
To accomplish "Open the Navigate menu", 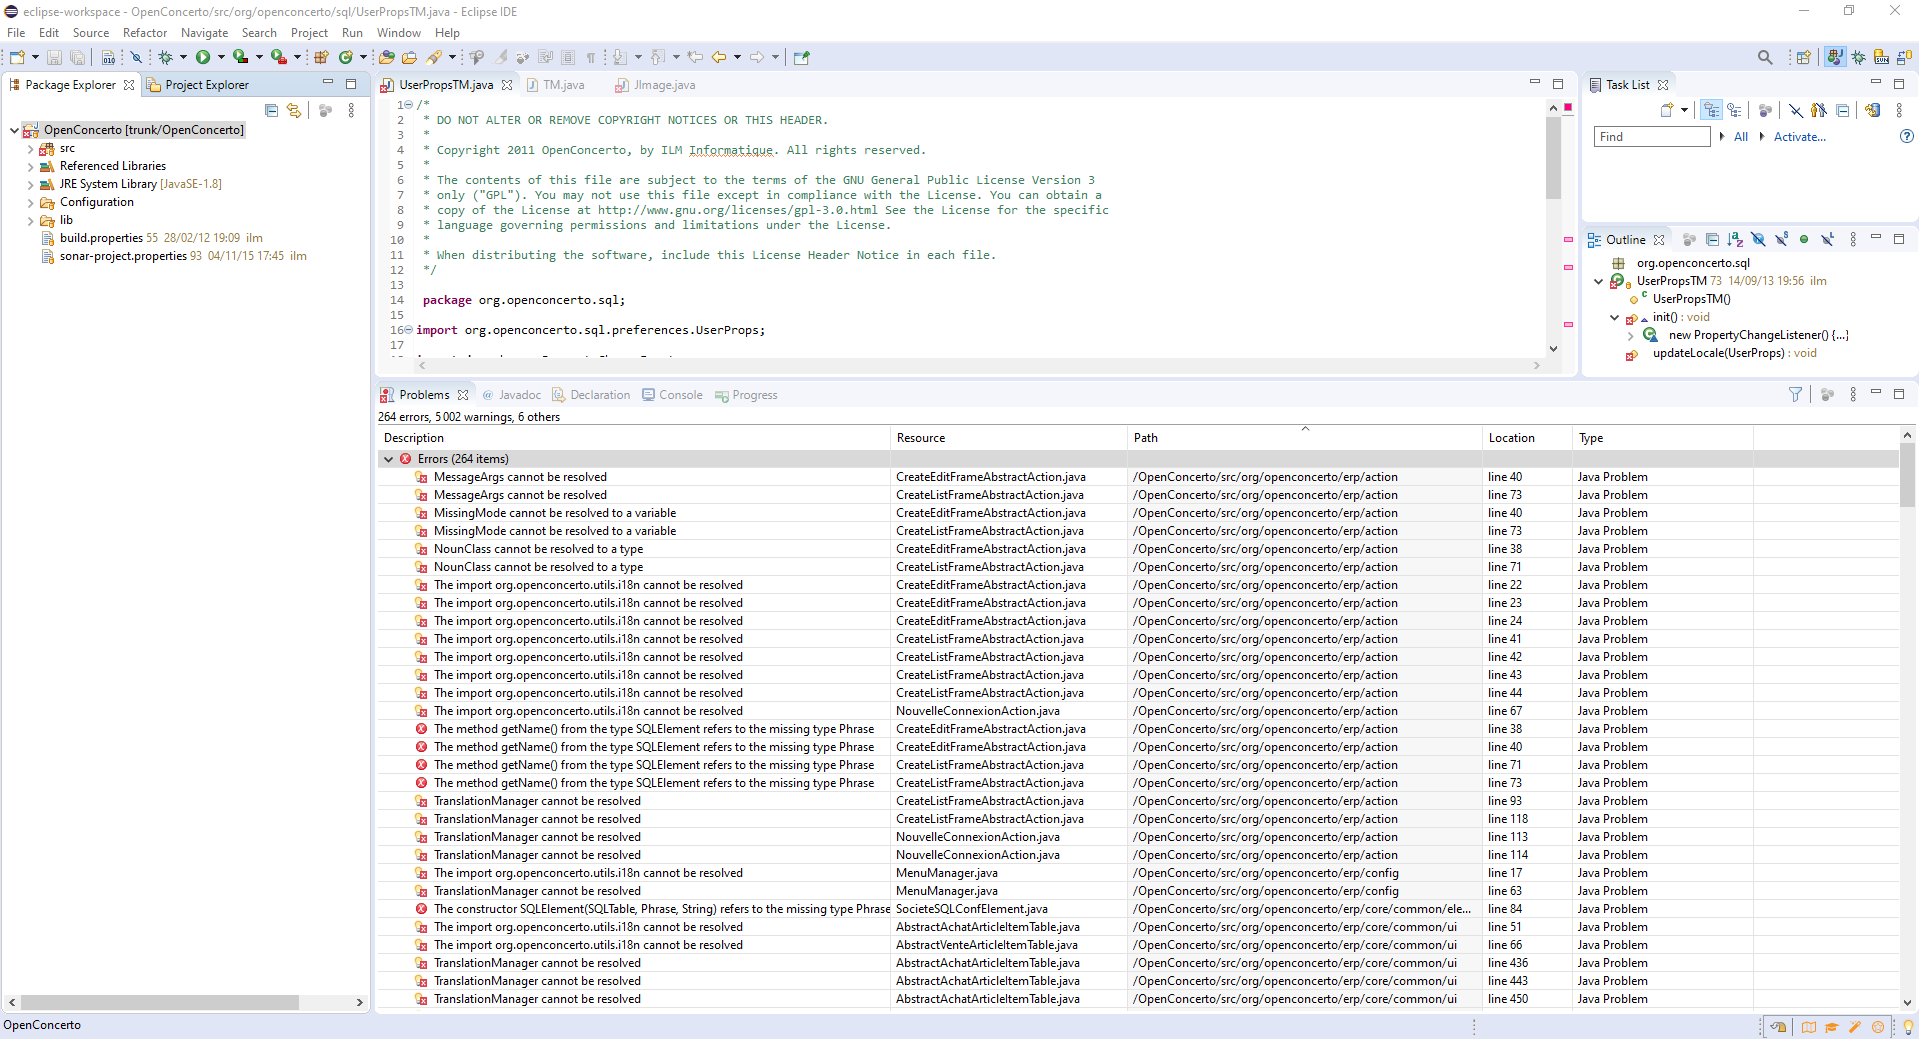I will pyautogui.click(x=204, y=33).
